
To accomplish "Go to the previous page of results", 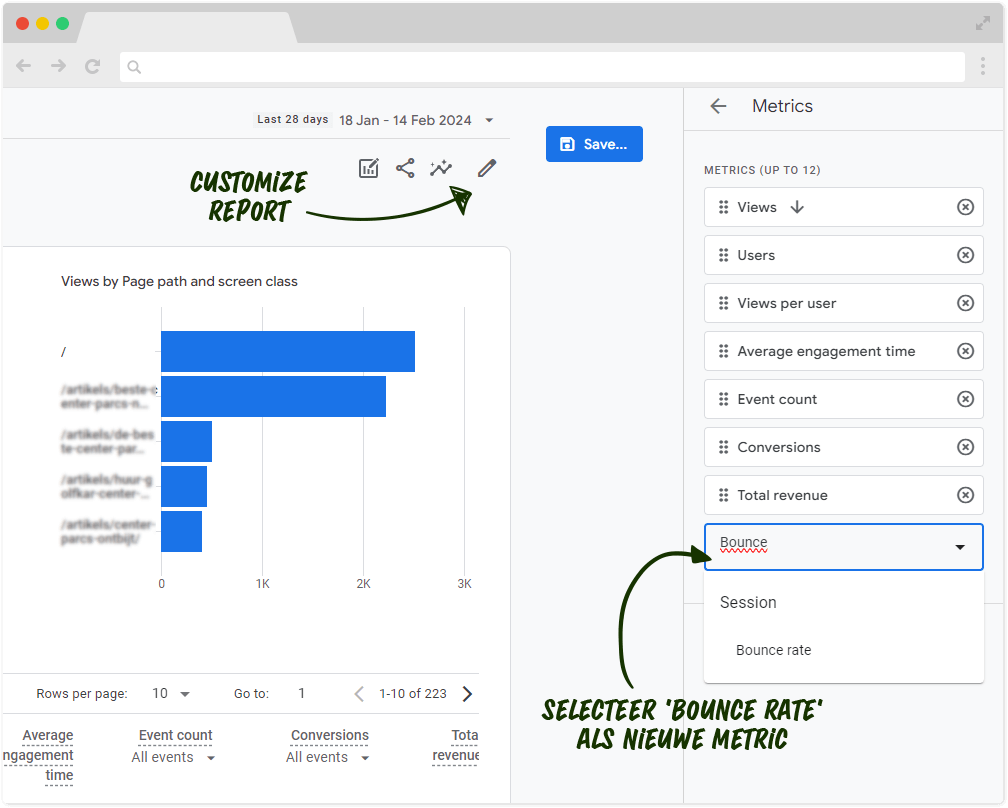I will 359,694.
